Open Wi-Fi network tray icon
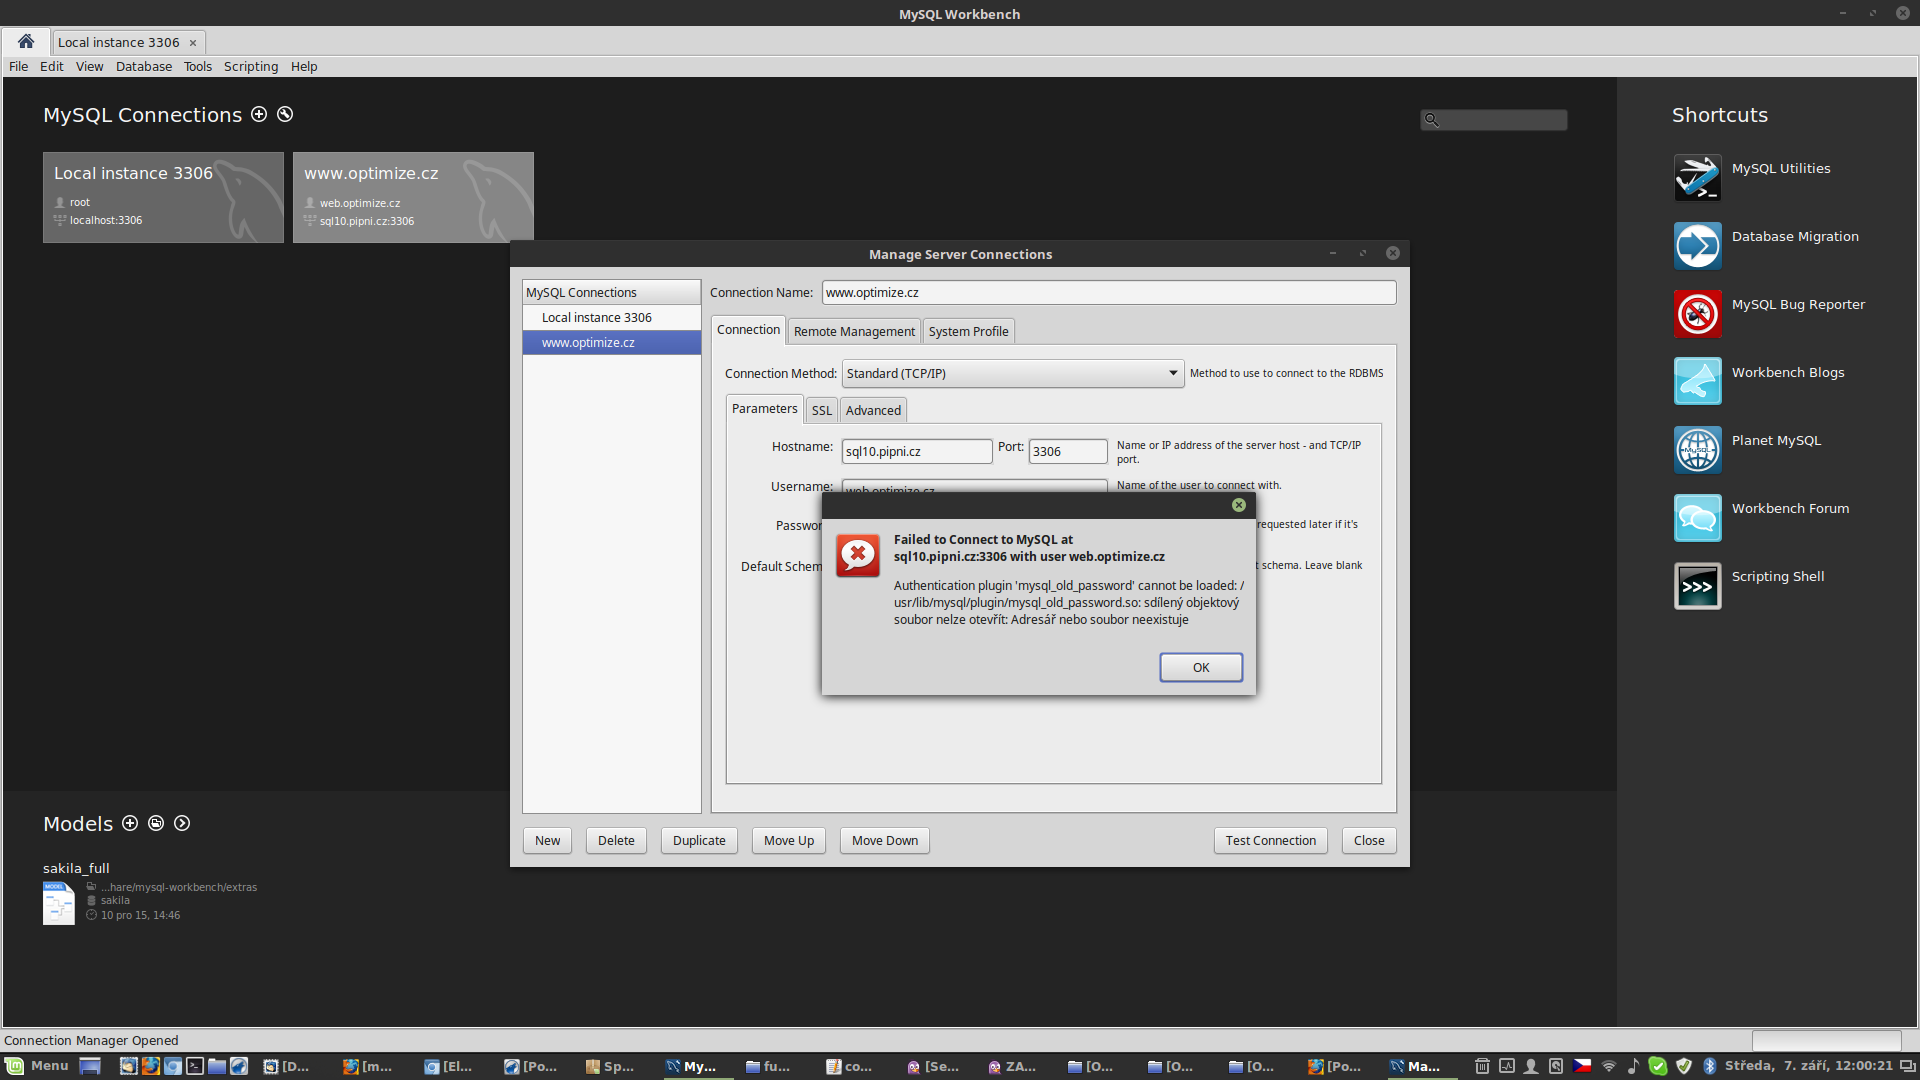1920x1080 pixels. tap(1609, 1066)
